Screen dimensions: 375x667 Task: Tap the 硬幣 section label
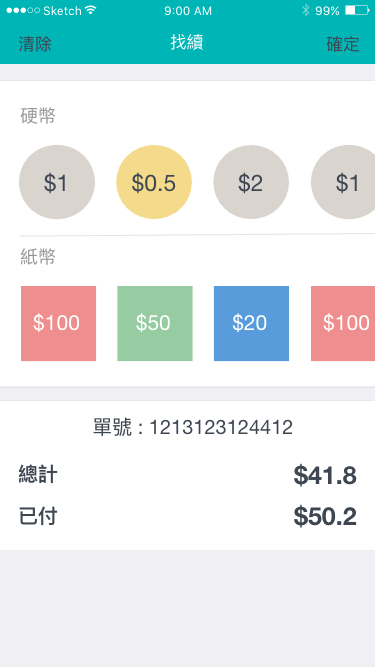(x=38, y=116)
